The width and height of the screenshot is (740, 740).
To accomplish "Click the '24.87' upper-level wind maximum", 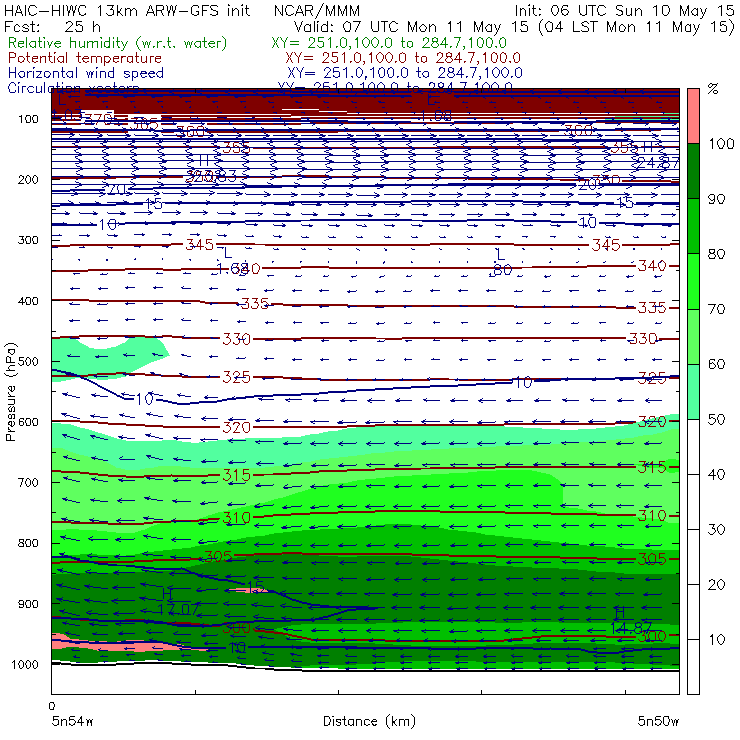I will [x=657, y=163].
